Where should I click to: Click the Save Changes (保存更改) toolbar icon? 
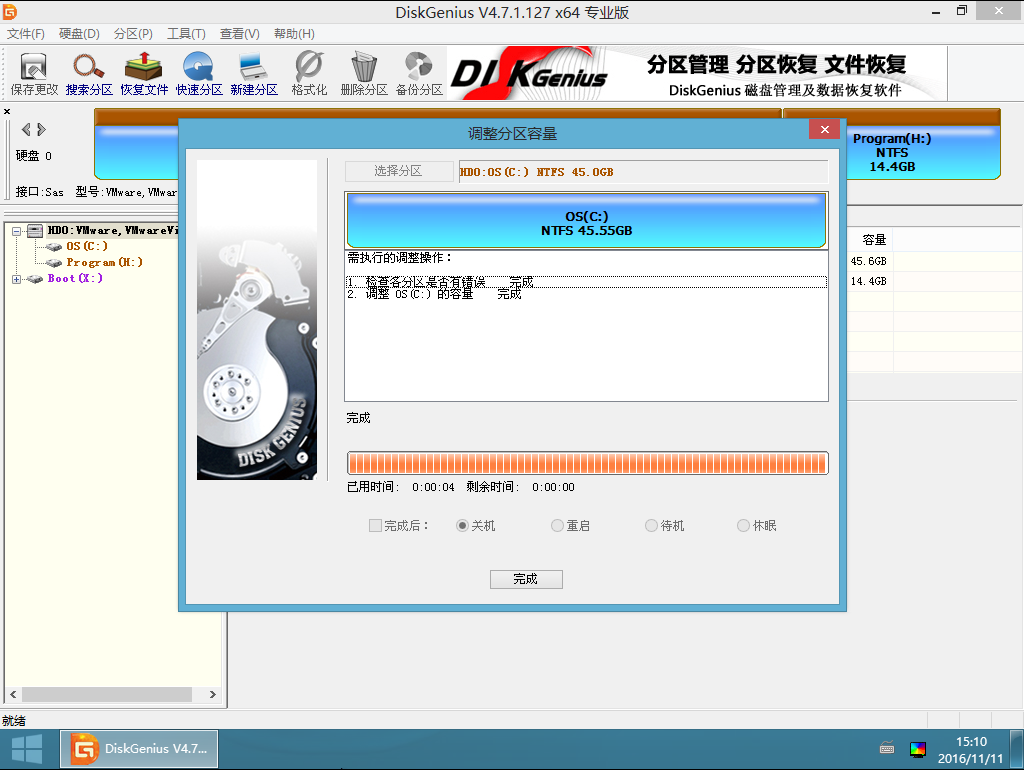[34, 74]
